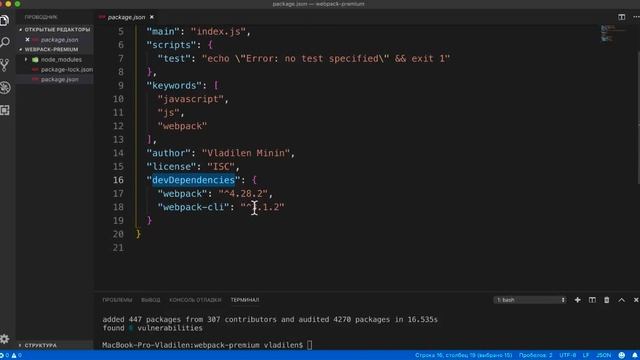Image resolution: width=640 pixels, height=360 pixels.
Task: Click the "index.js" main value
Action: [218, 31]
